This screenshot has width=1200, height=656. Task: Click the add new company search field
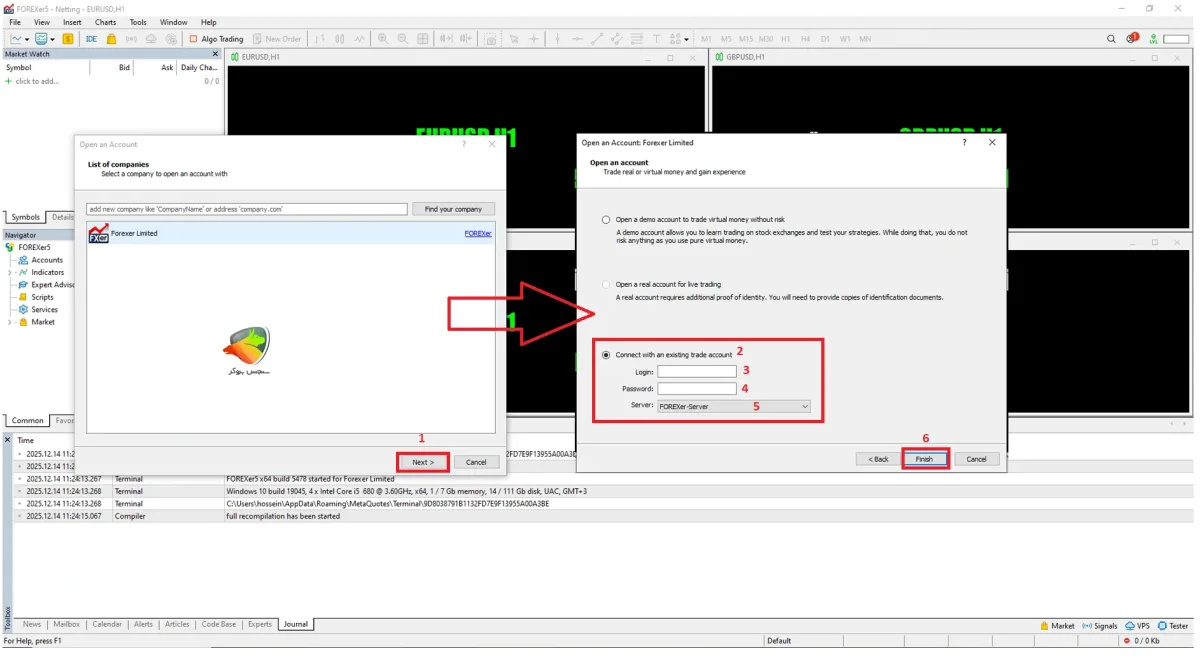tap(247, 209)
